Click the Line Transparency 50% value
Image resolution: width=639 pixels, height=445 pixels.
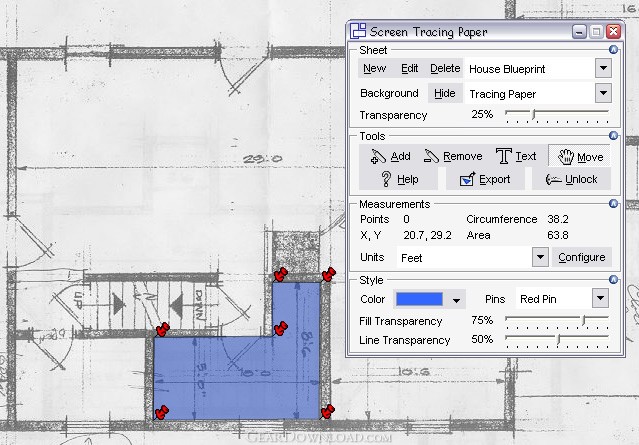coord(482,339)
